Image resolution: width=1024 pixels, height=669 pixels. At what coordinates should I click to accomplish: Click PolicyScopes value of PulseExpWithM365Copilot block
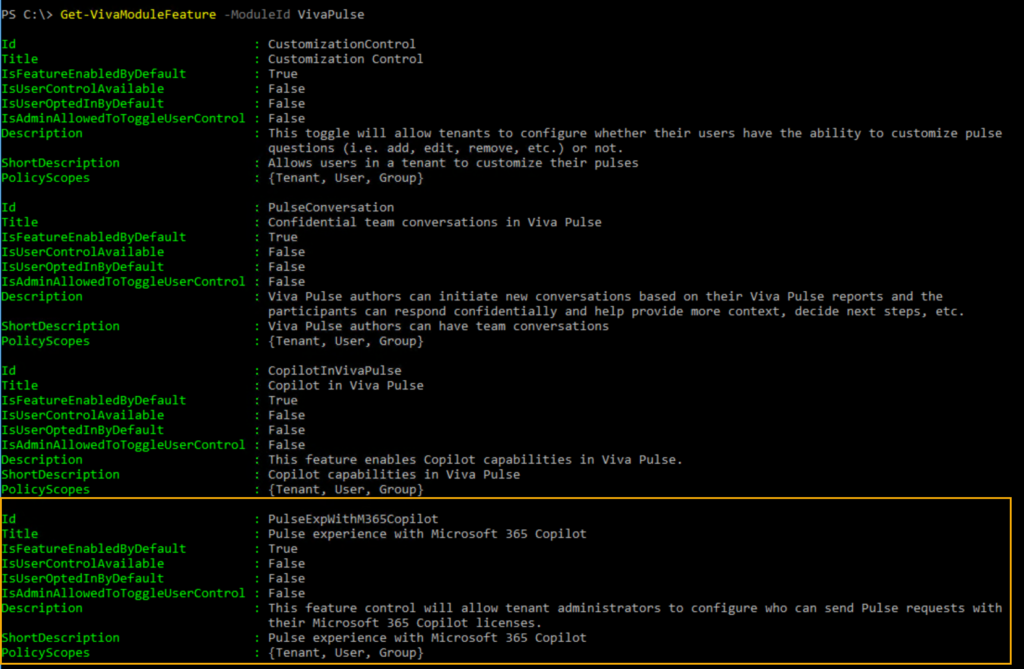click(x=345, y=653)
